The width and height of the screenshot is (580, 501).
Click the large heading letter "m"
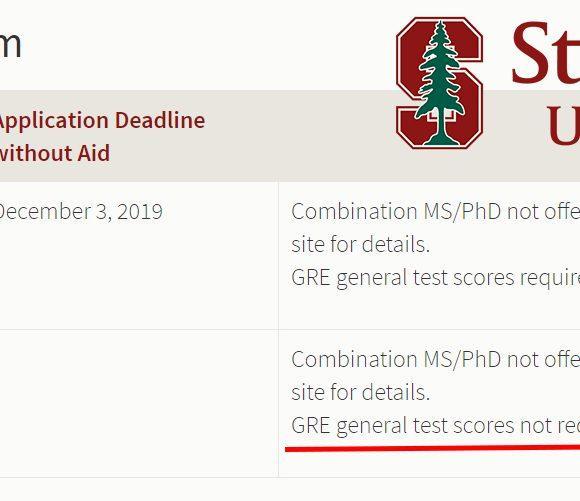[x=10, y=44]
